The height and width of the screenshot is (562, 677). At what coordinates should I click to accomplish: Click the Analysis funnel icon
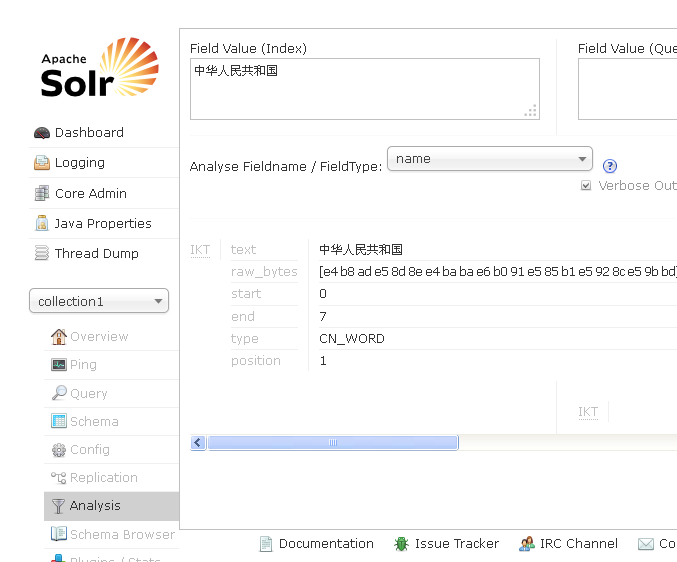tap(58, 506)
